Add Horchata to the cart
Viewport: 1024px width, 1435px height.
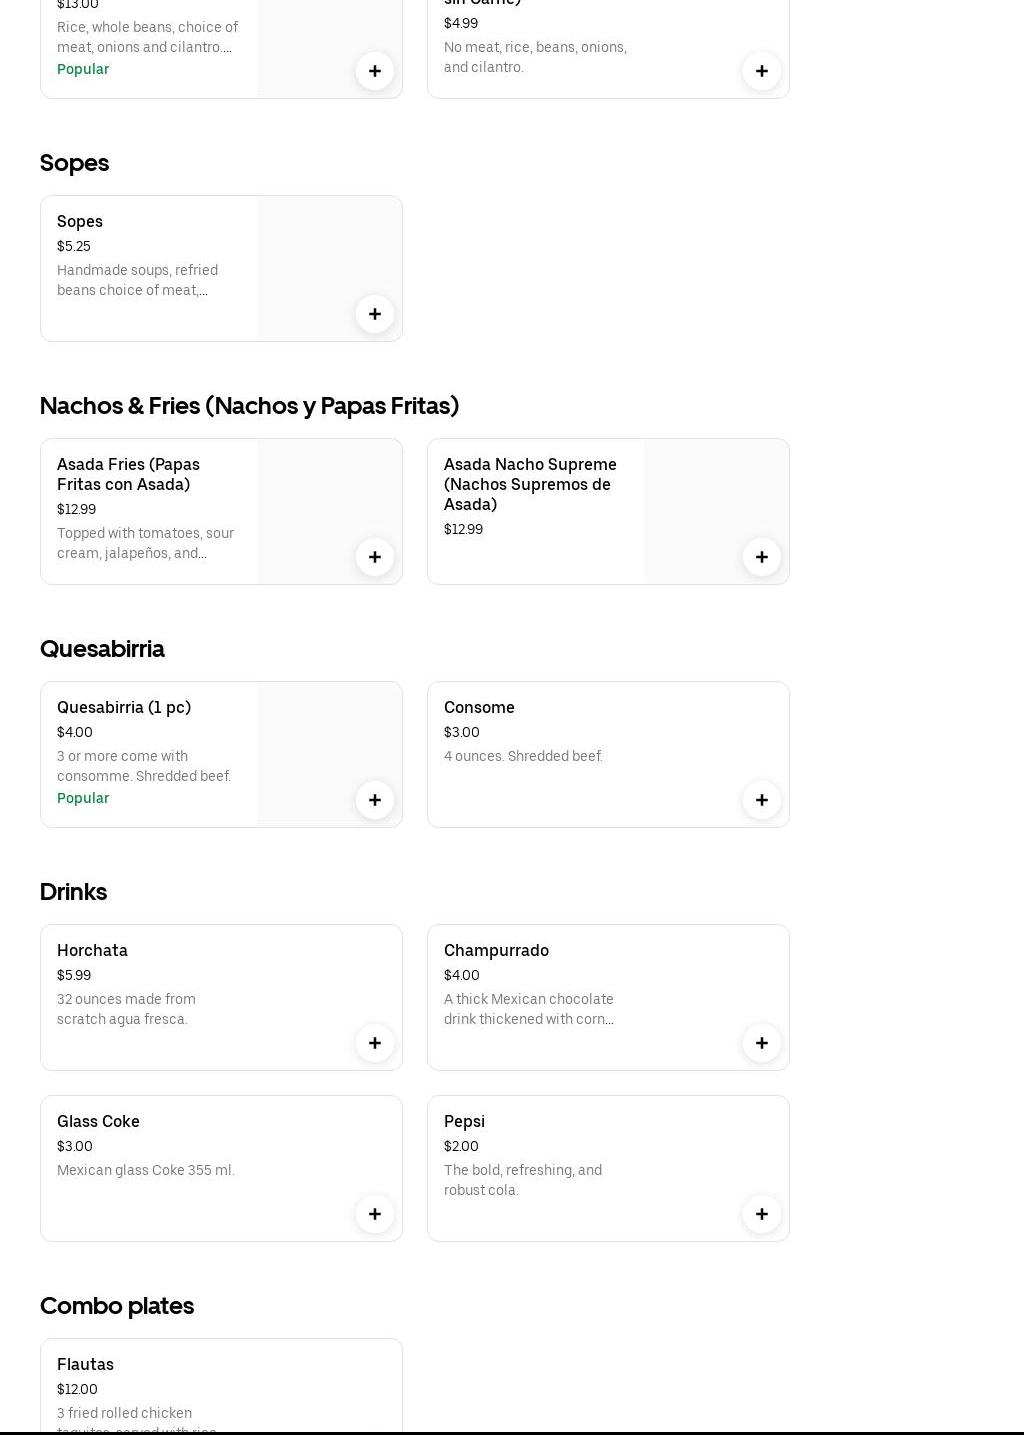375,1043
